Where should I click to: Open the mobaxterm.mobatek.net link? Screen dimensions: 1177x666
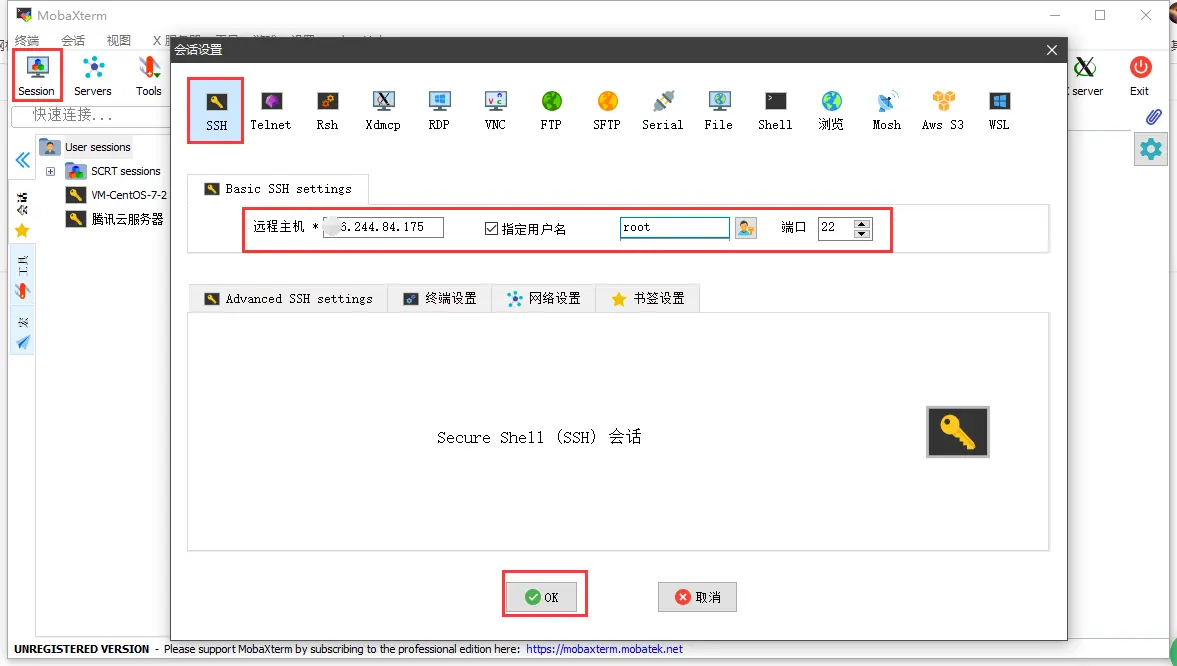(x=604, y=649)
